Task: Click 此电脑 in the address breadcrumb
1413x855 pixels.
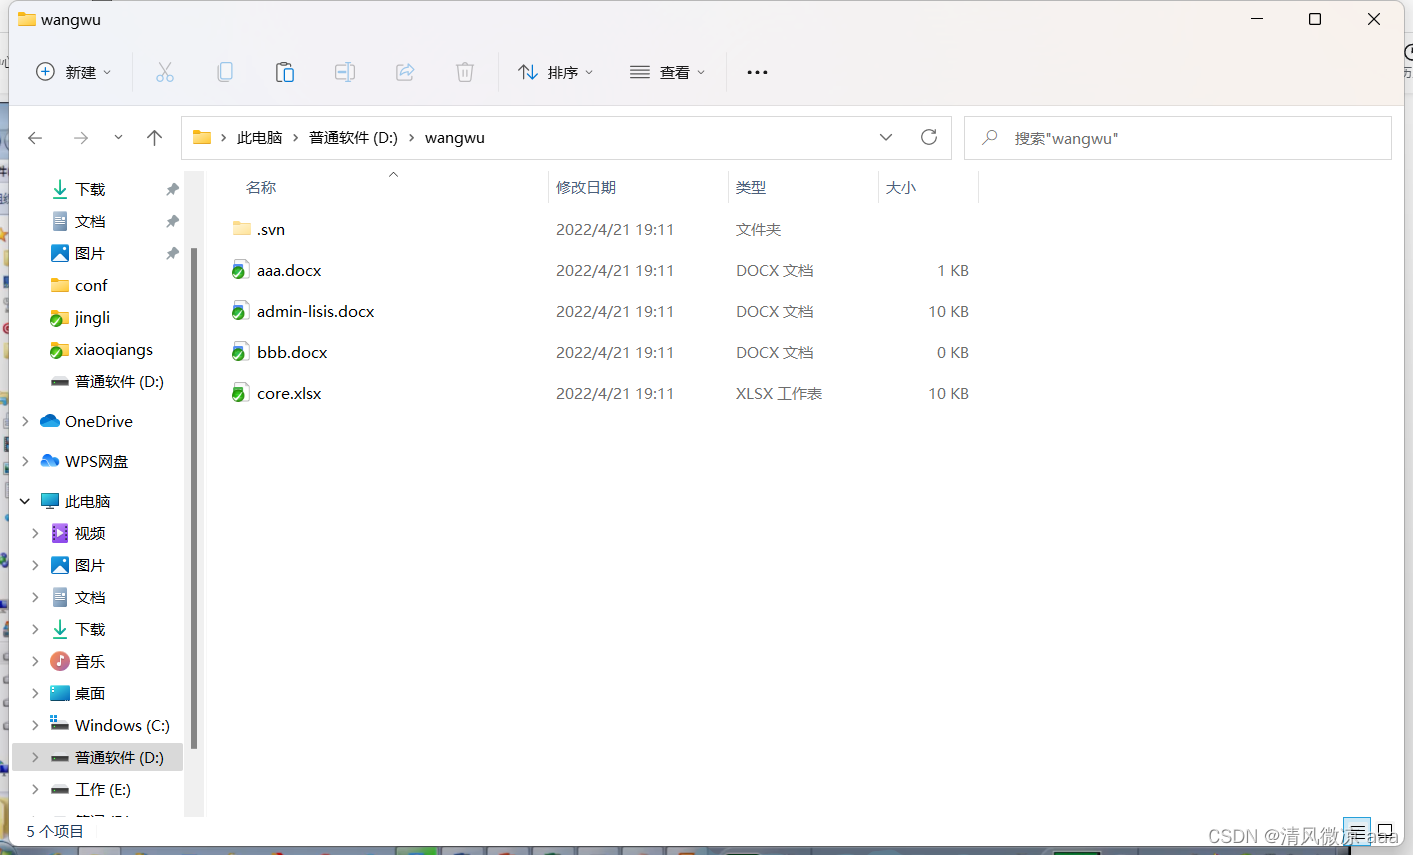Action: [260, 138]
